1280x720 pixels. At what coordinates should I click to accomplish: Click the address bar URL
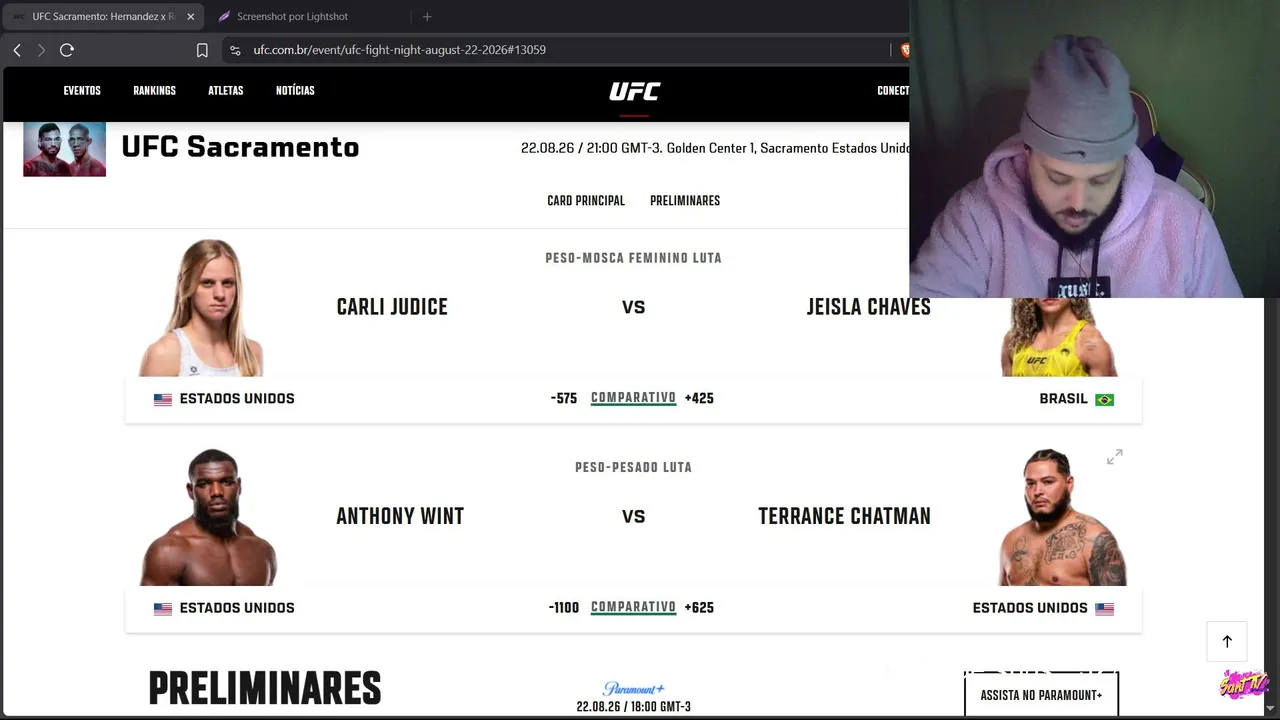pyautogui.click(x=399, y=50)
